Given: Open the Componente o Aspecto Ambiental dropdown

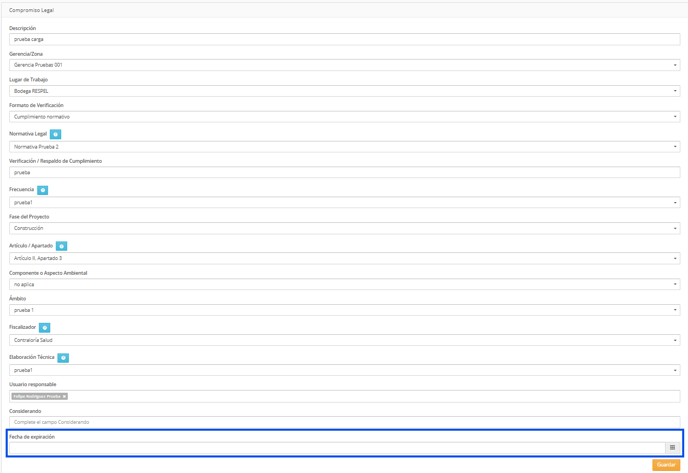Looking at the screenshot, I should pos(344,284).
